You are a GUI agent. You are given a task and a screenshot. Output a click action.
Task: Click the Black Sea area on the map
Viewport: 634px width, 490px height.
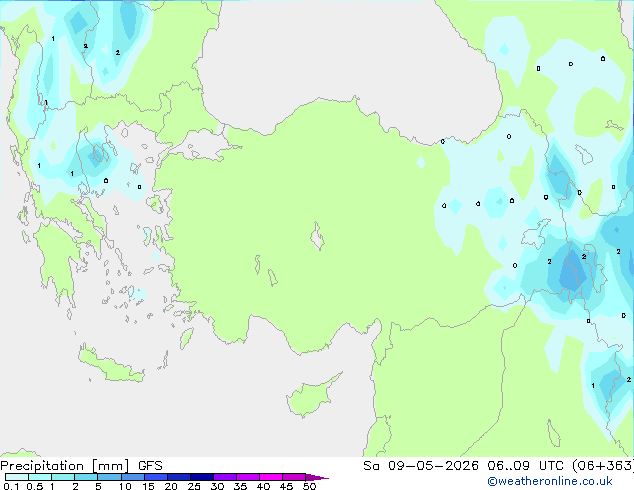(x=348, y=61)
